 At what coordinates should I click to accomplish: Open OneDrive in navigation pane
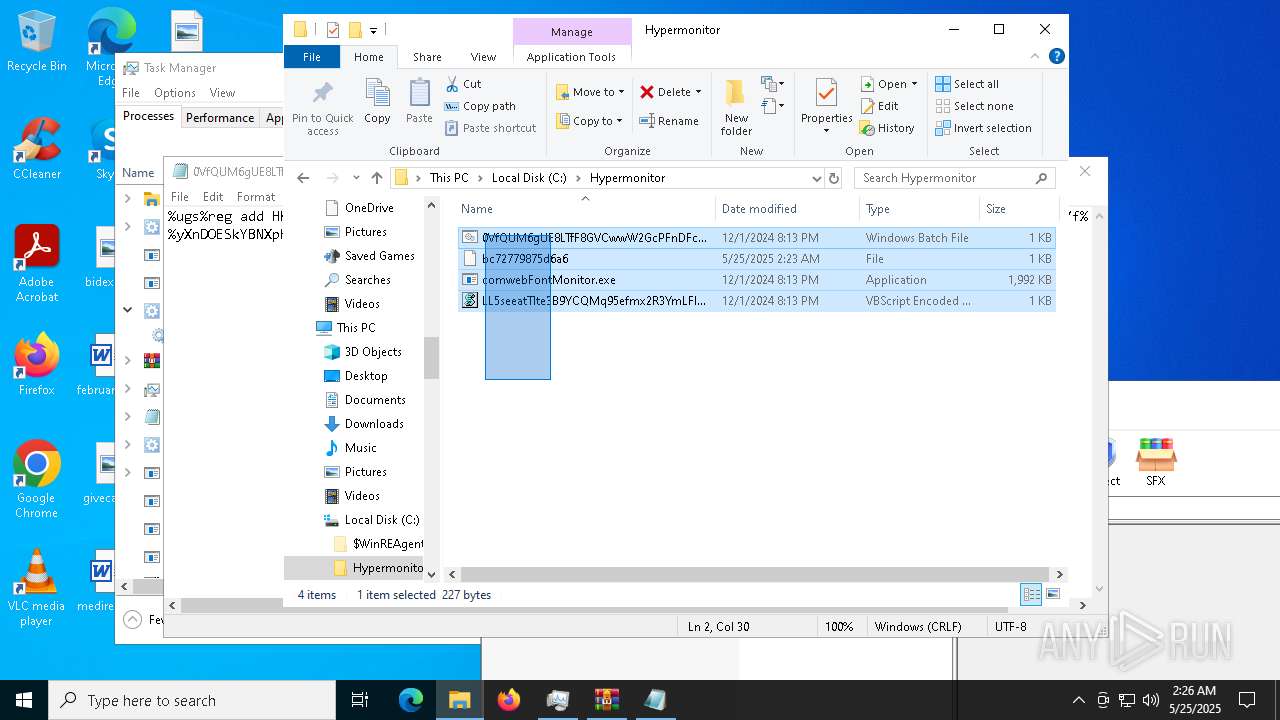pos(369,208)
